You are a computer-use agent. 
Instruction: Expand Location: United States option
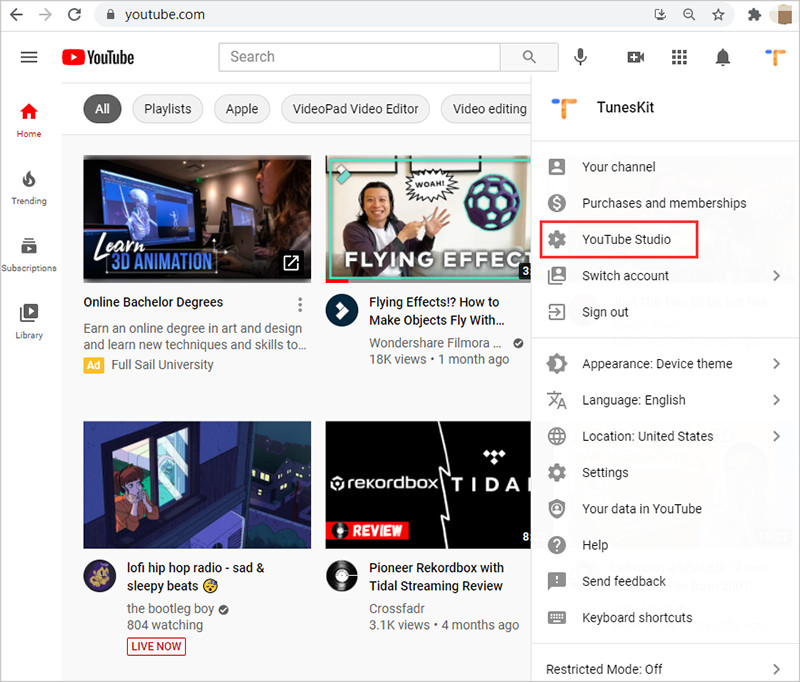pyautogui.click(x=646, y=436)
